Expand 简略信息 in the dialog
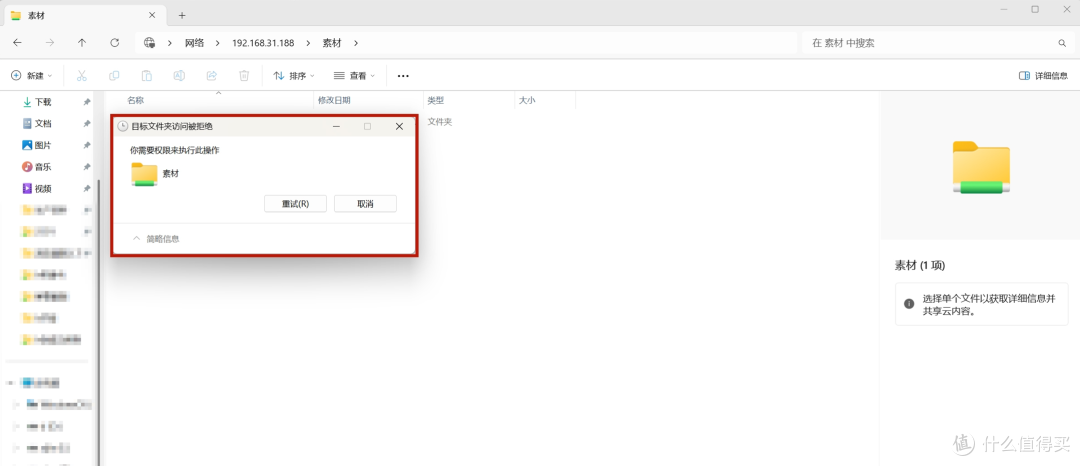 [156, 239]
